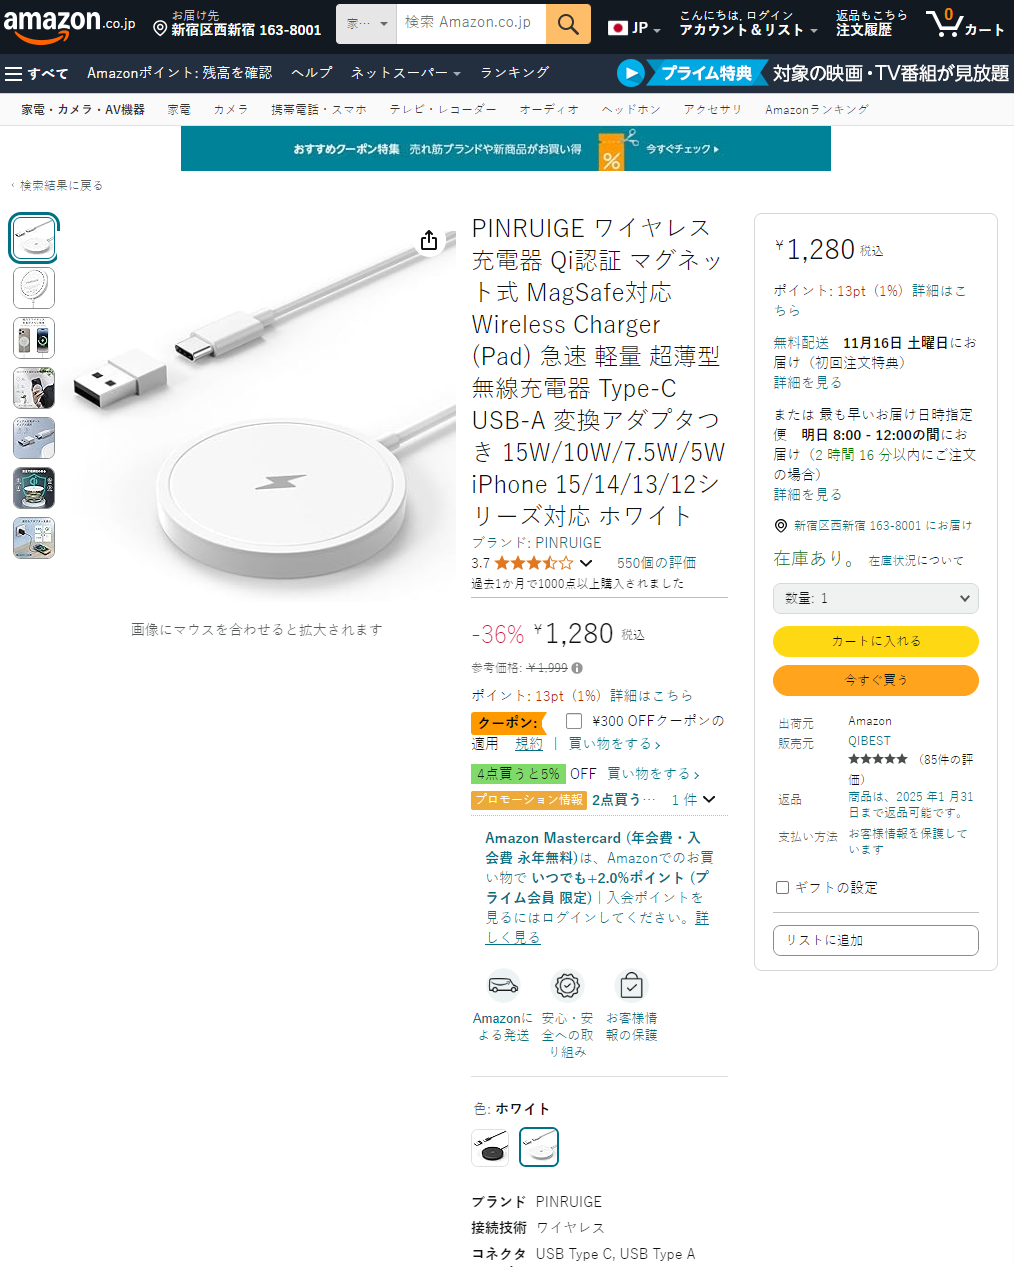Select the black color swatch
Viewport: 1014px width, 1267px height.
click(x=490, y=1147)
